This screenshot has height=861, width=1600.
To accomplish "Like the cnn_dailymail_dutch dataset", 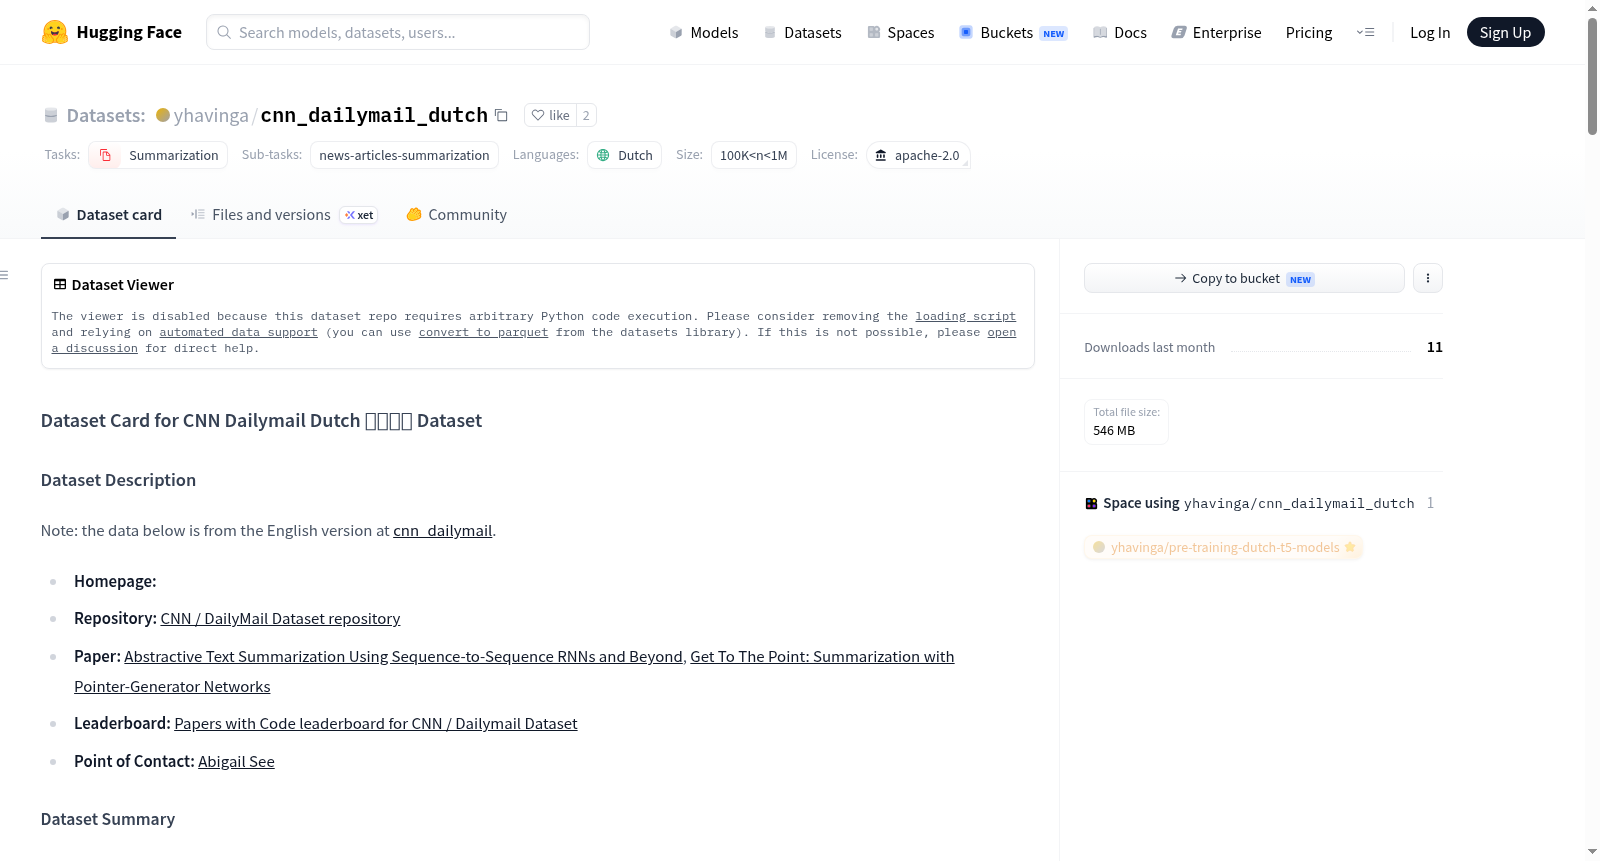I will point(550,115).
